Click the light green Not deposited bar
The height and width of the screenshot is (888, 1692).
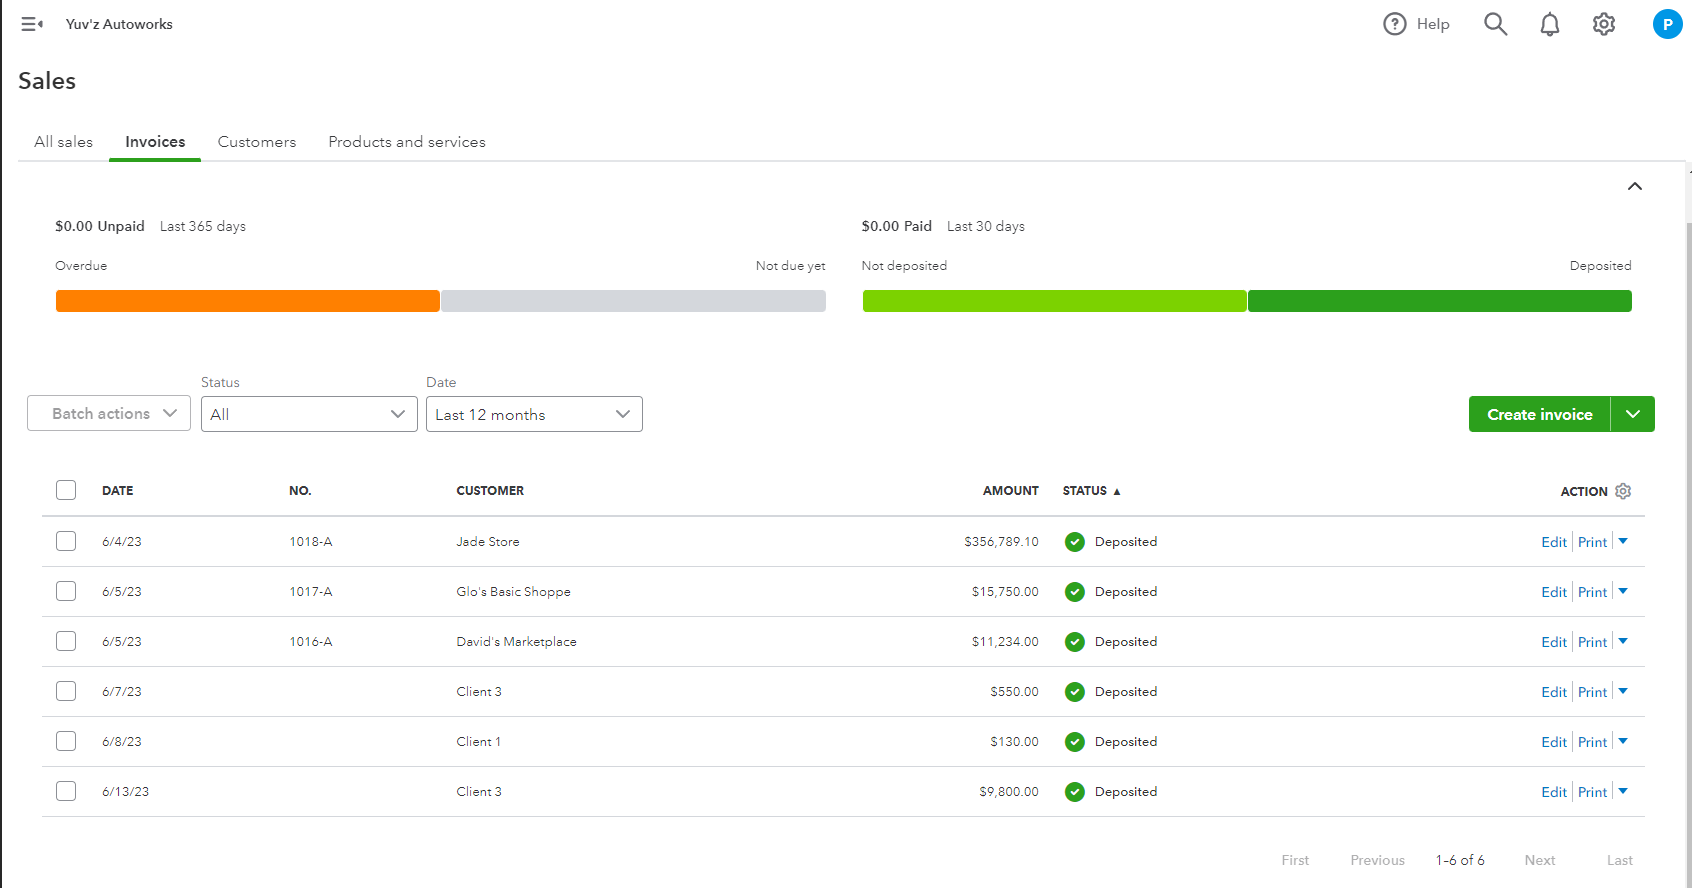(x=1054, y=301)
